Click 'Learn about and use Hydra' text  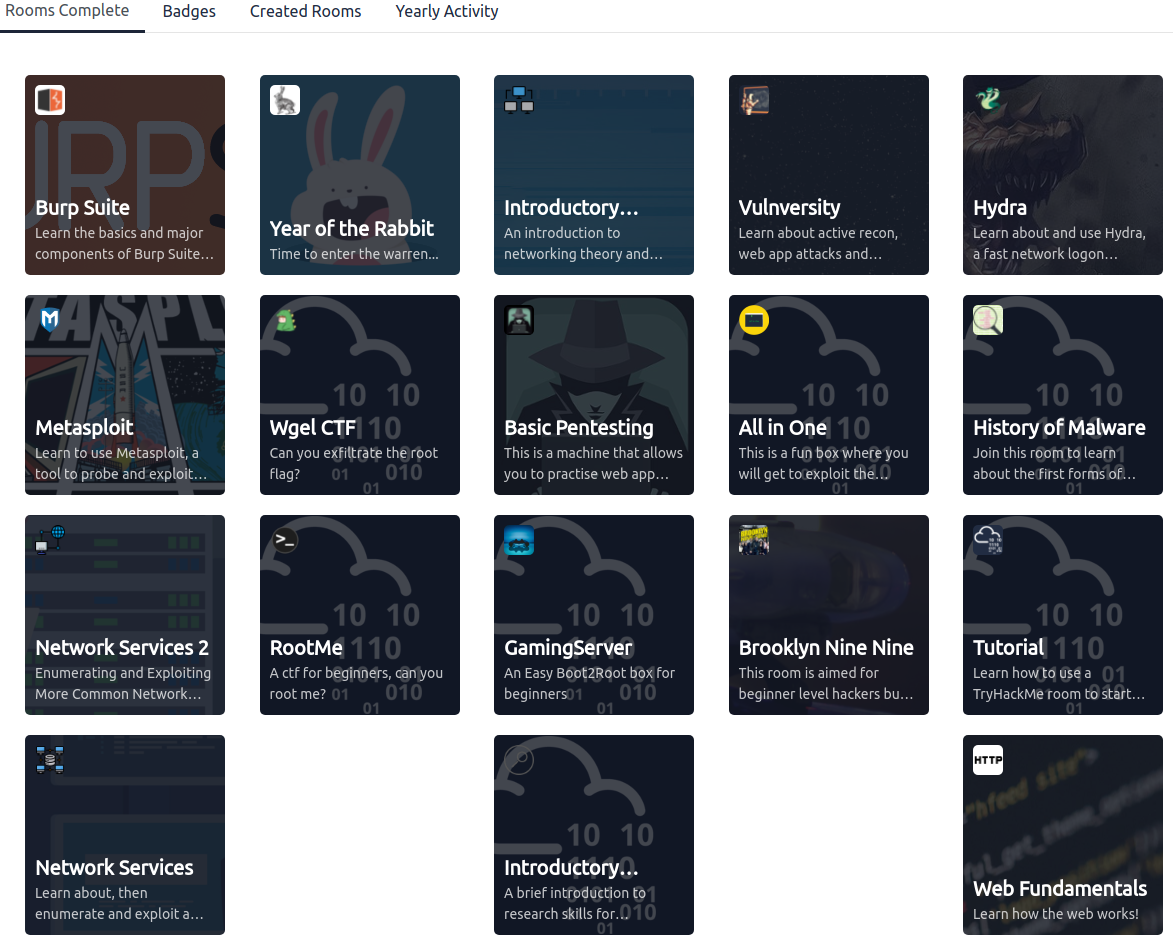tap(1059, 243)
